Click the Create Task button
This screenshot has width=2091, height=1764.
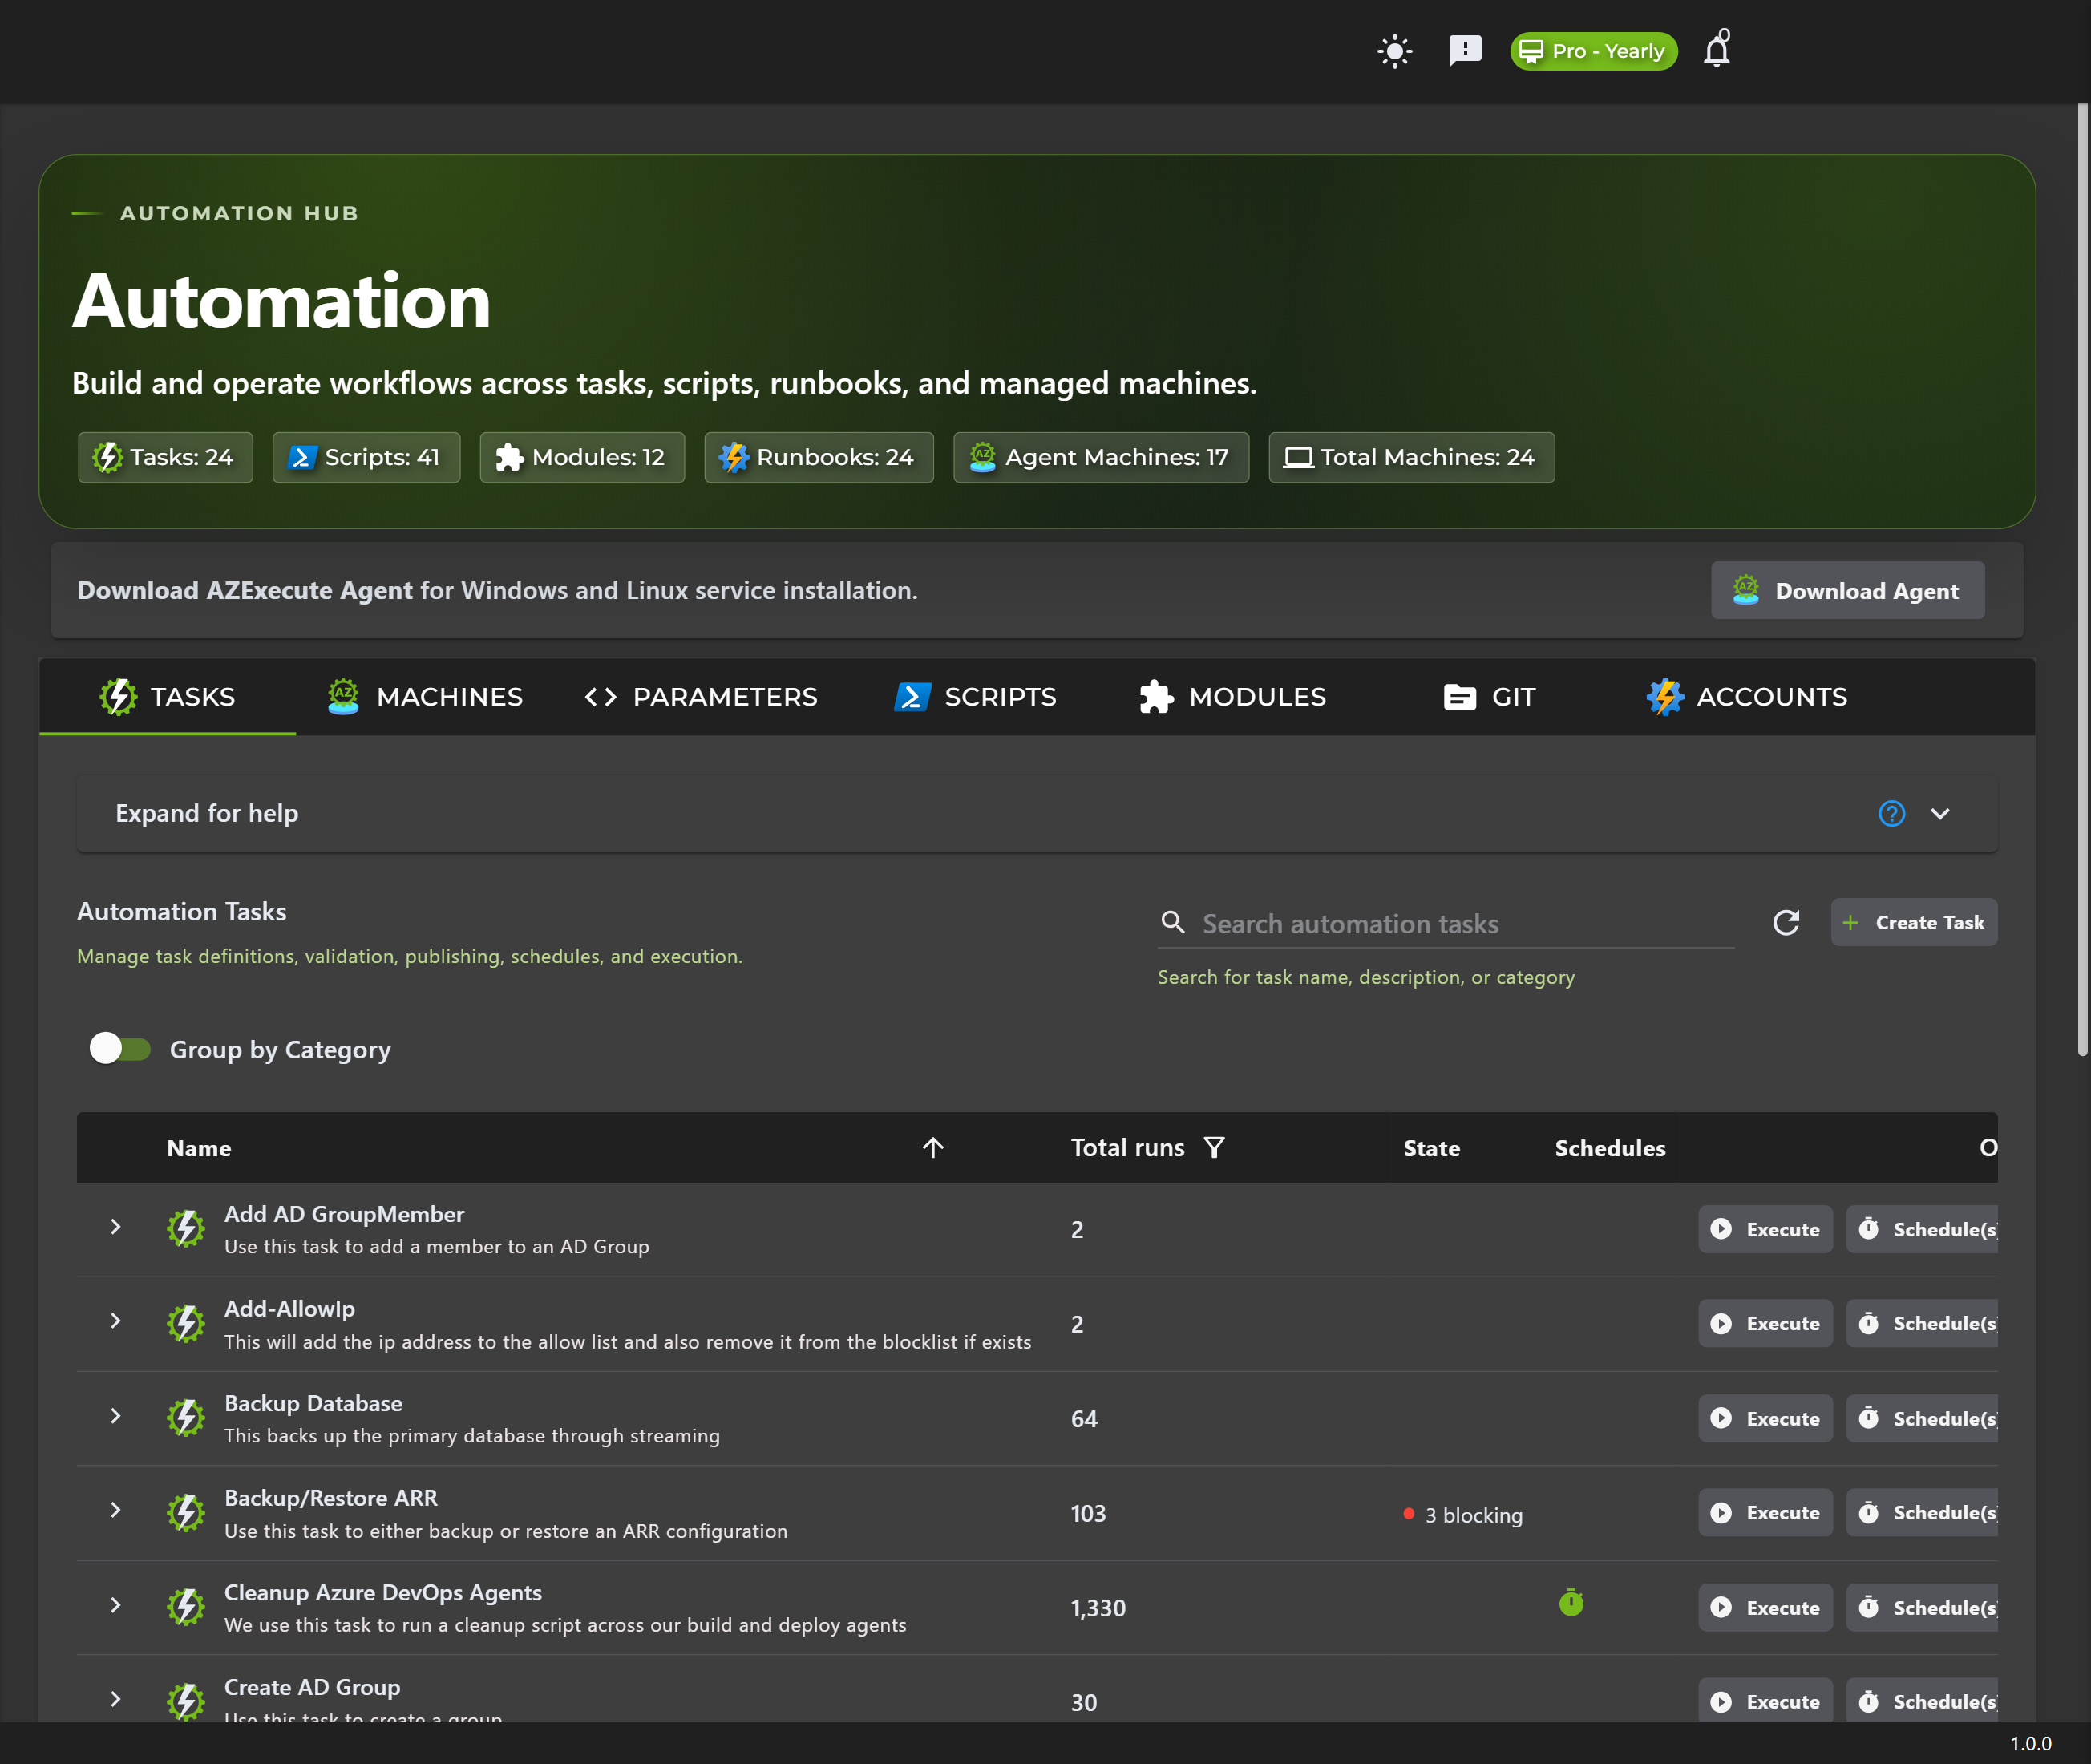click(1913, 923)
